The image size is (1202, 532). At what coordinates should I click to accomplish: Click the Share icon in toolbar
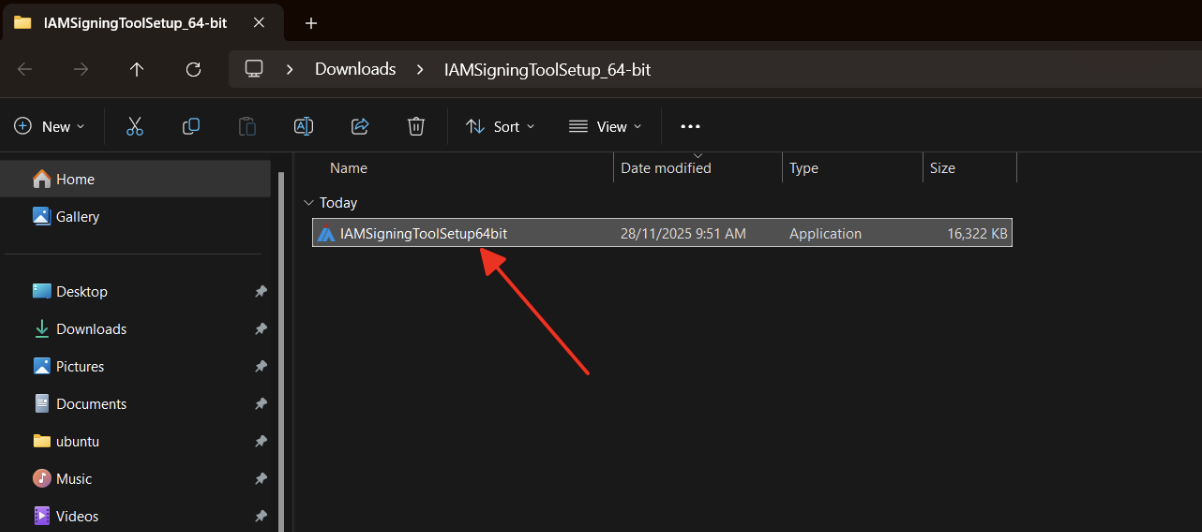[x=360, y=126]
